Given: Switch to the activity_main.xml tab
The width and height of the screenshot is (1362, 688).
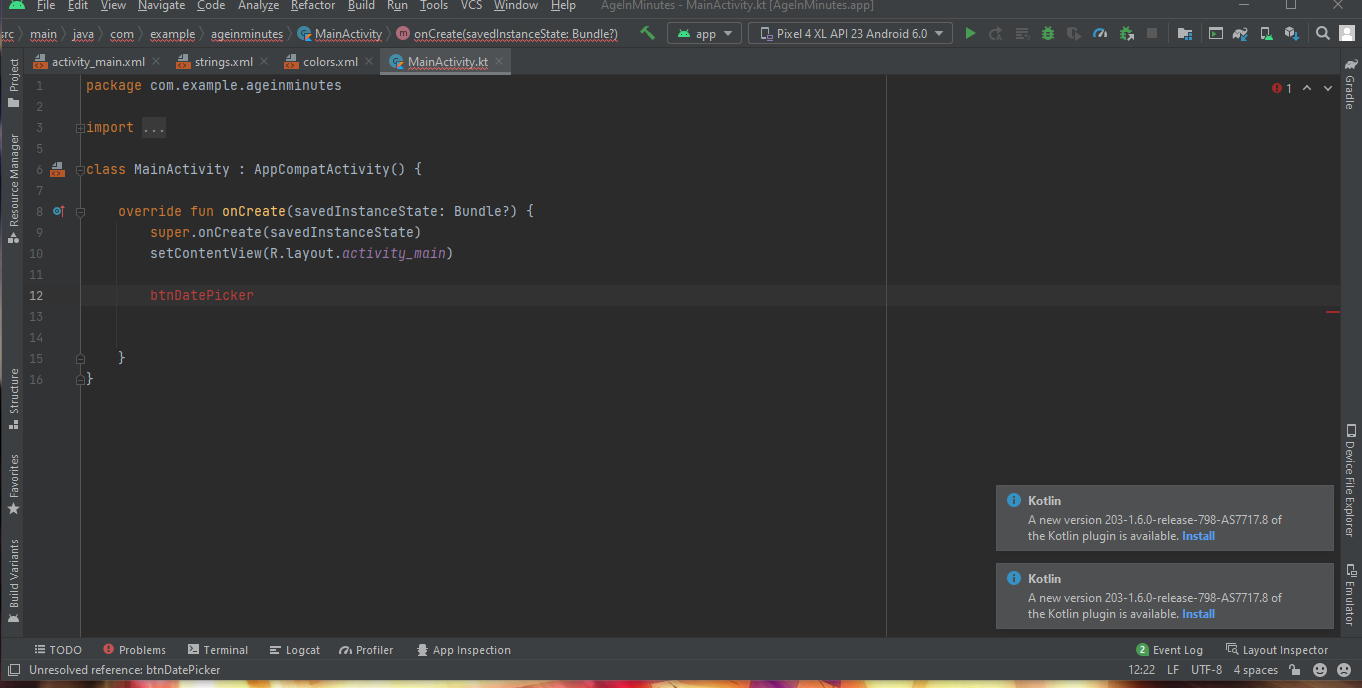Looking at the screenshot, I should click(x=98, y=62).
